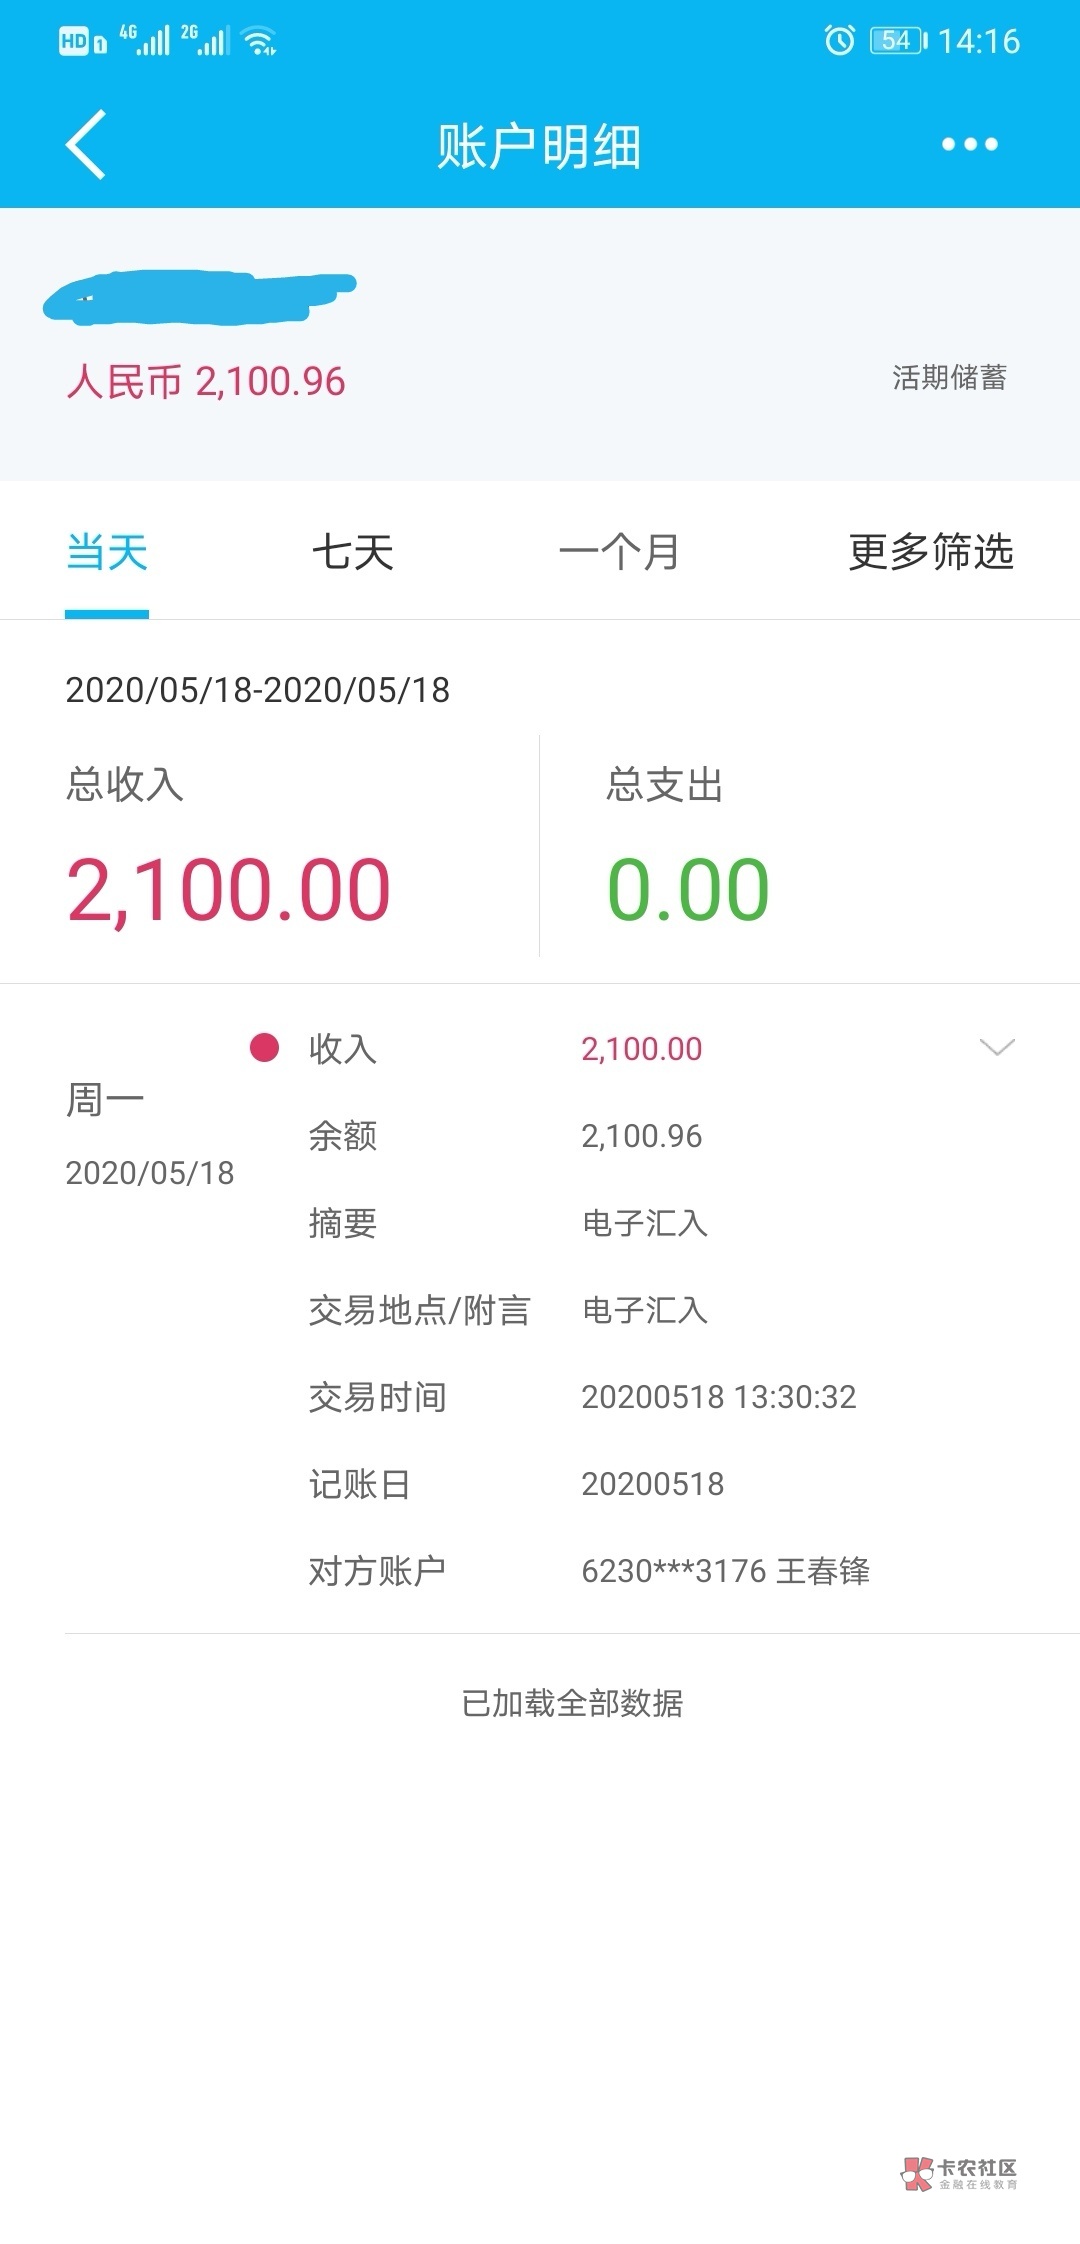This screenshot has height=2244, width=1080.
Task: Open 更多筛选 filter options
Action: click(930, 552)
